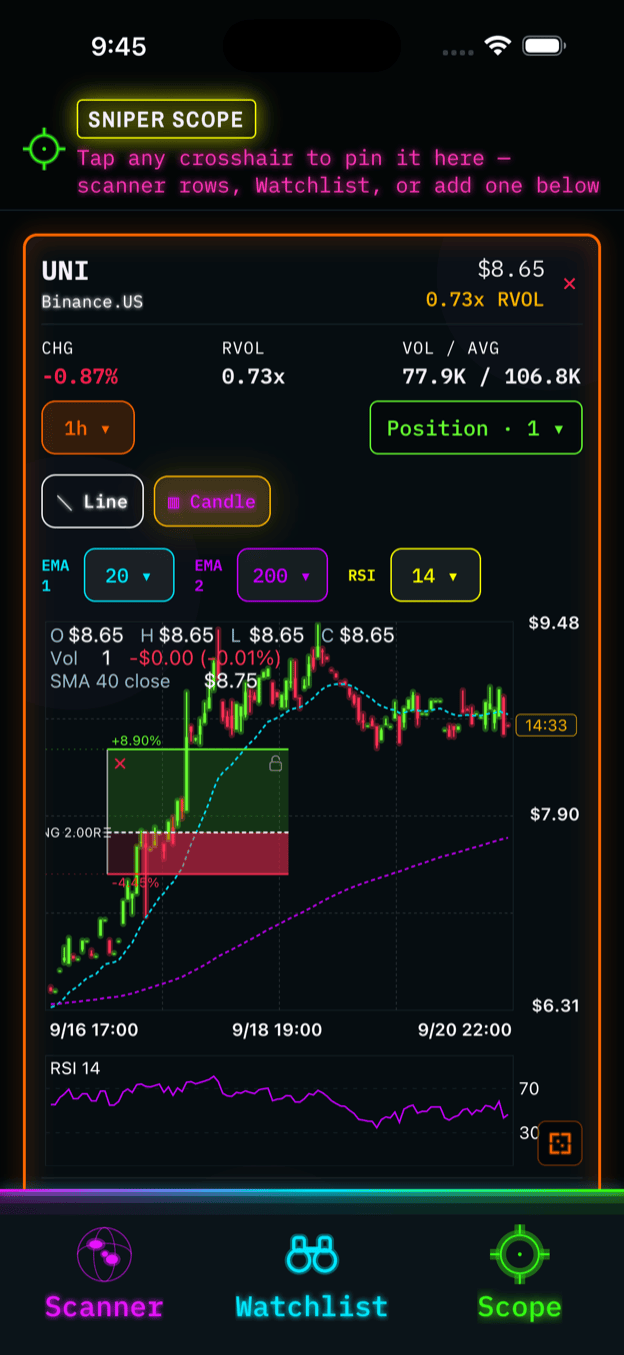
Task: Click the $7.90 price axis label
Action: tap(554, 815)
